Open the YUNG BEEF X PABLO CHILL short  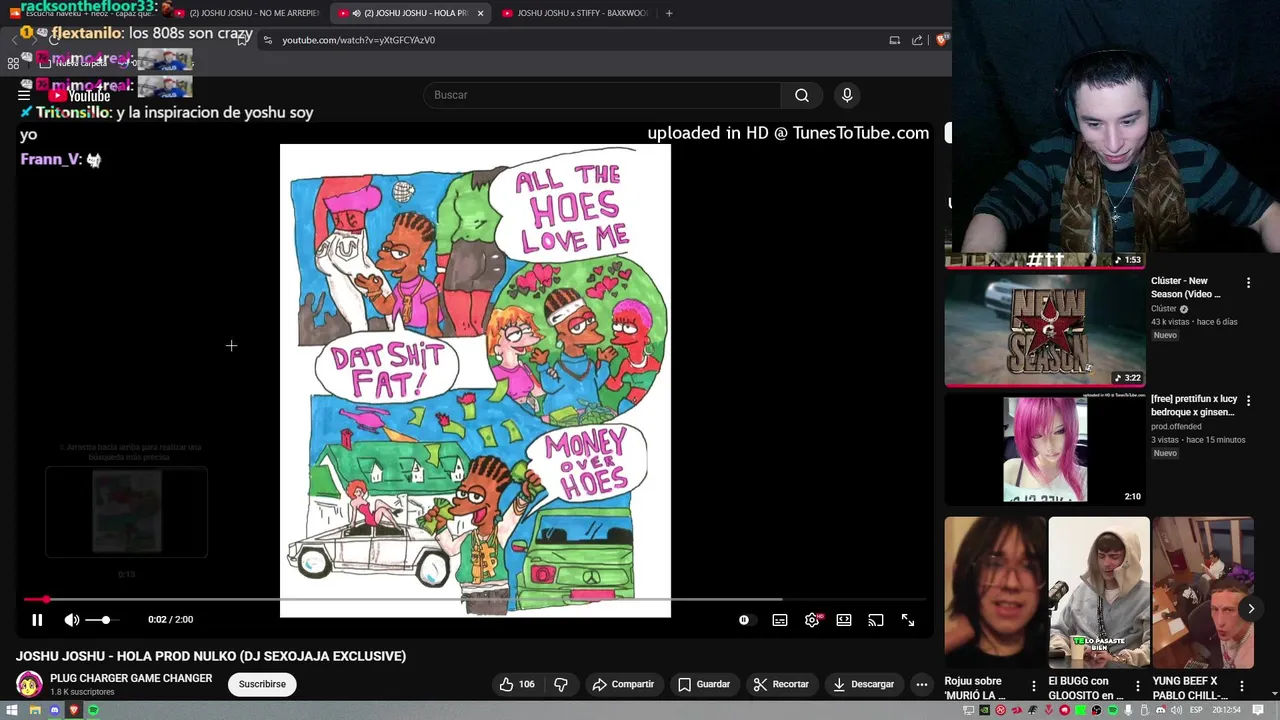pyautogui.click(x=1203, y=592)
